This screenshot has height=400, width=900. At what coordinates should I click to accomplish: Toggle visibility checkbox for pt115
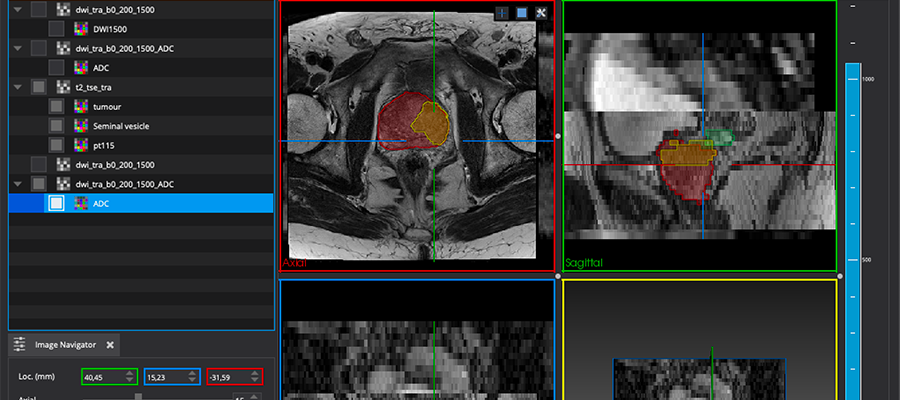coord(56,145)
